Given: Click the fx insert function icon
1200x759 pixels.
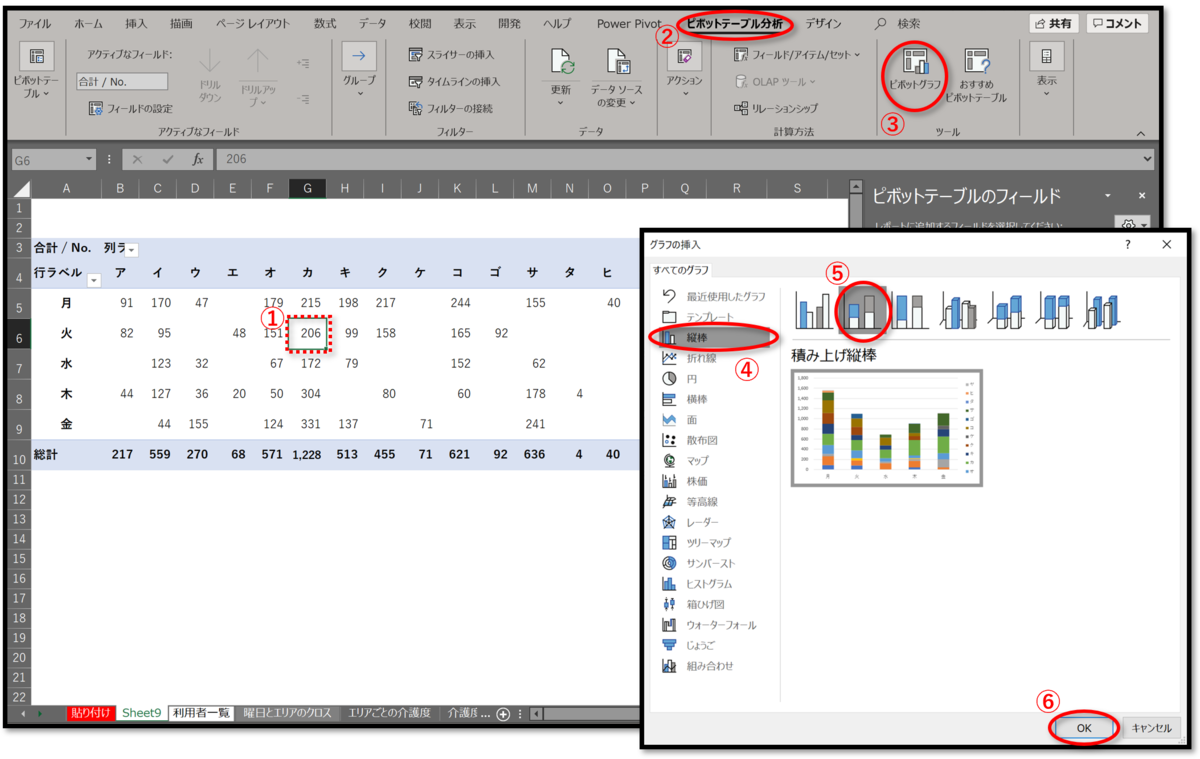Looking at the screenshot, I should 198,159.
